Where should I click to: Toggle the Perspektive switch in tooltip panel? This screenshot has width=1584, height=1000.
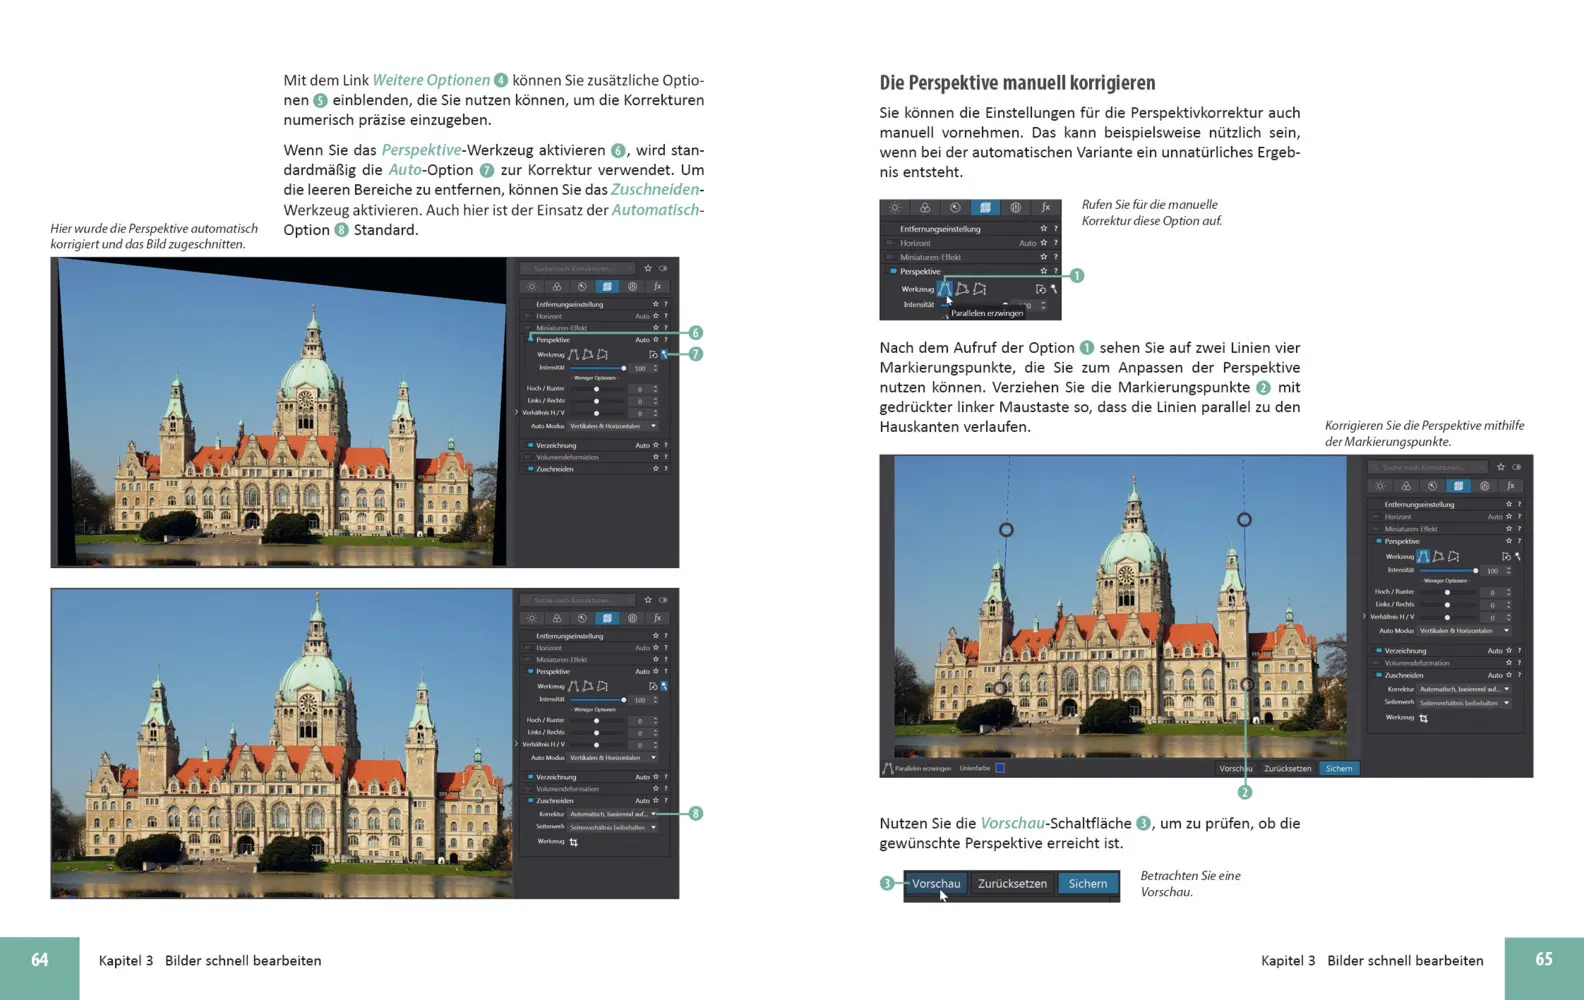[892, 271]
